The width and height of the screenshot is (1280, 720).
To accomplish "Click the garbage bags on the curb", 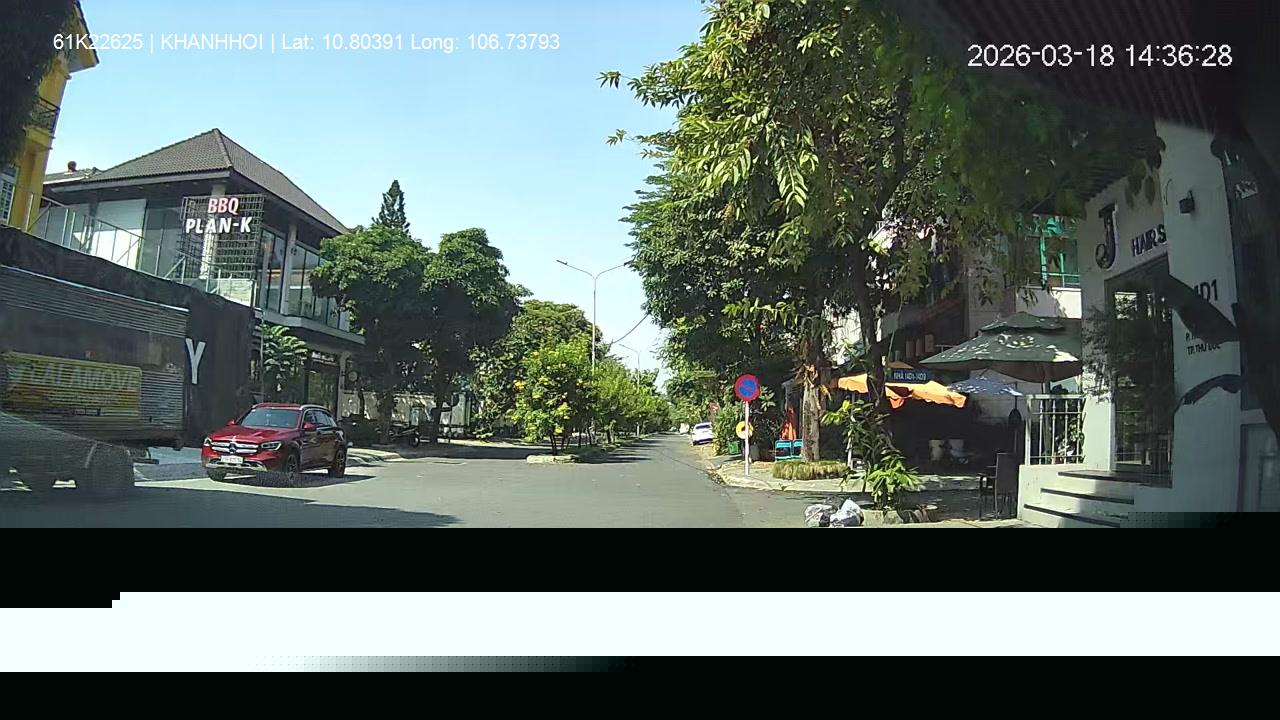I will 835,514.
